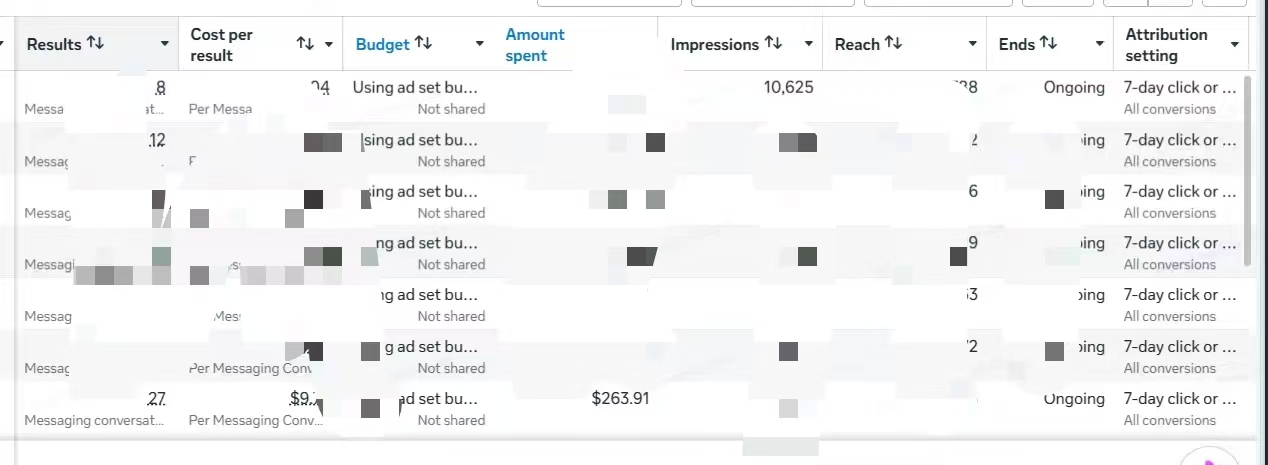Viewport: 1268px width, 465px height.
Task: Sort by Reach column arrows
Action: click(894, 43)
